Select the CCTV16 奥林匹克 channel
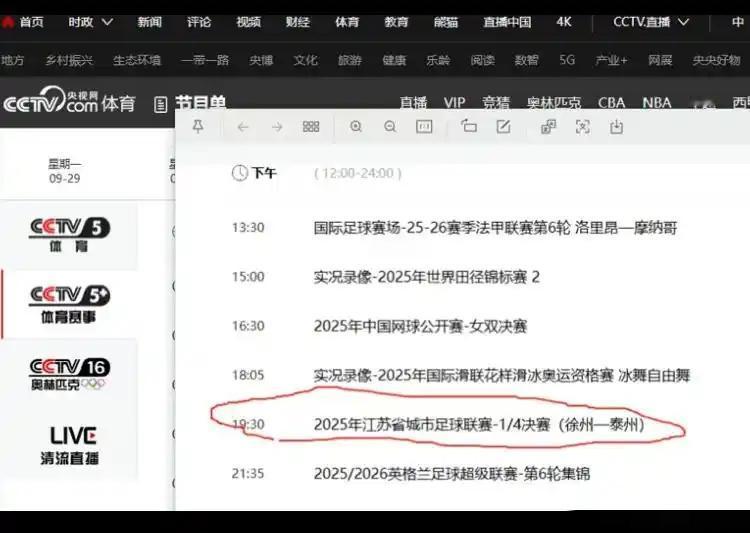Screen dimensions: 750x533 click(x=69, y=374)
